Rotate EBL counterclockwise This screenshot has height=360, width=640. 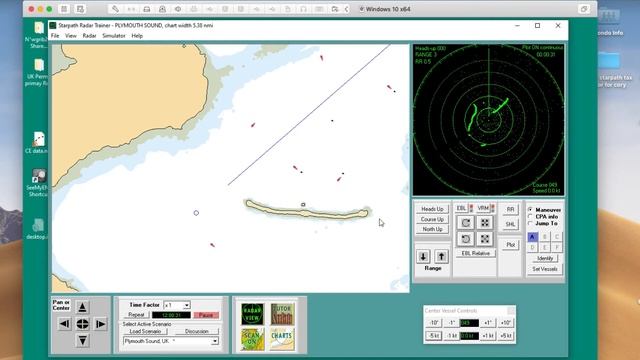tap(466, 239)
